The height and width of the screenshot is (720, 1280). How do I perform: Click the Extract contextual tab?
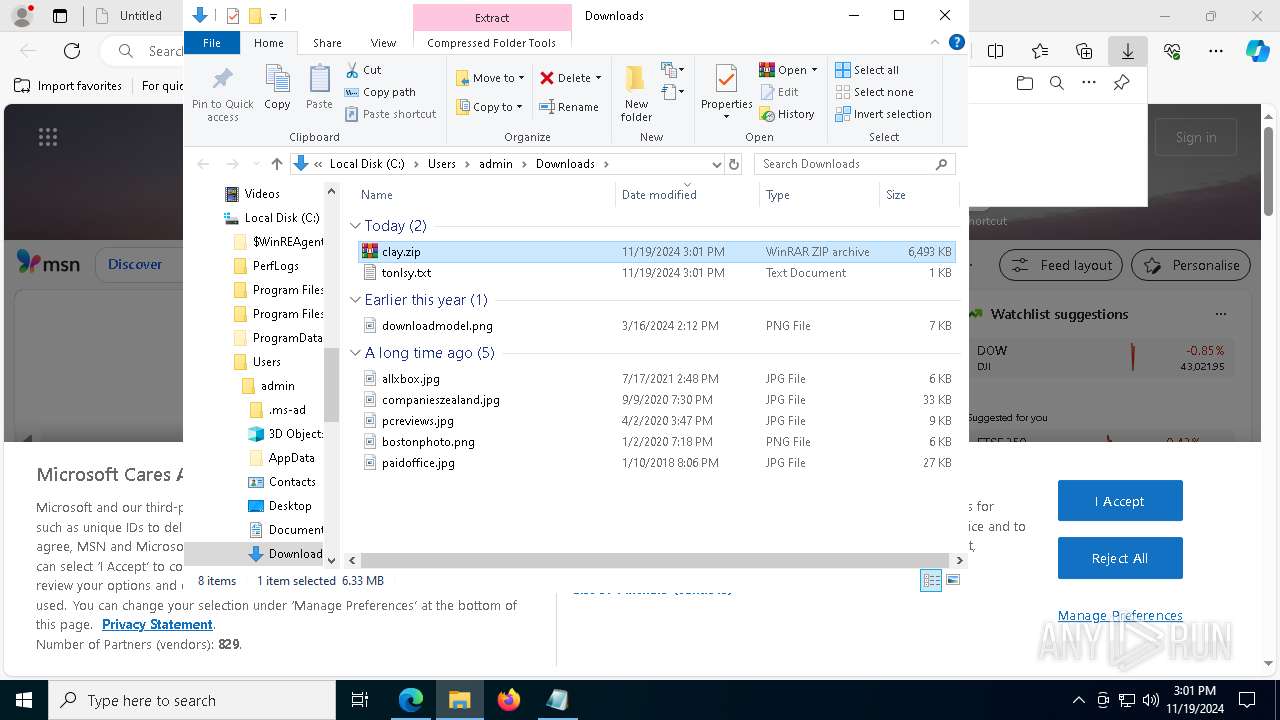[491, 17]
